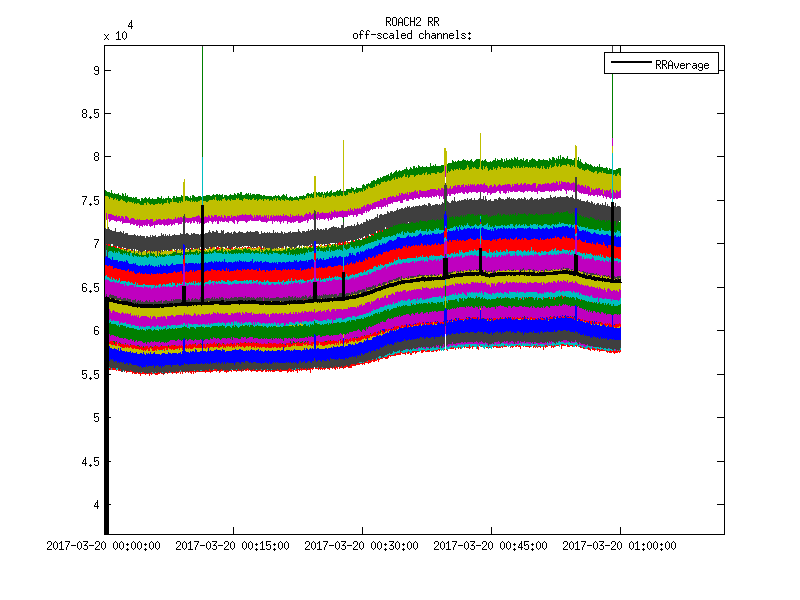Click the y-axis tick label 9
The image size is (800, 600).
95,71
